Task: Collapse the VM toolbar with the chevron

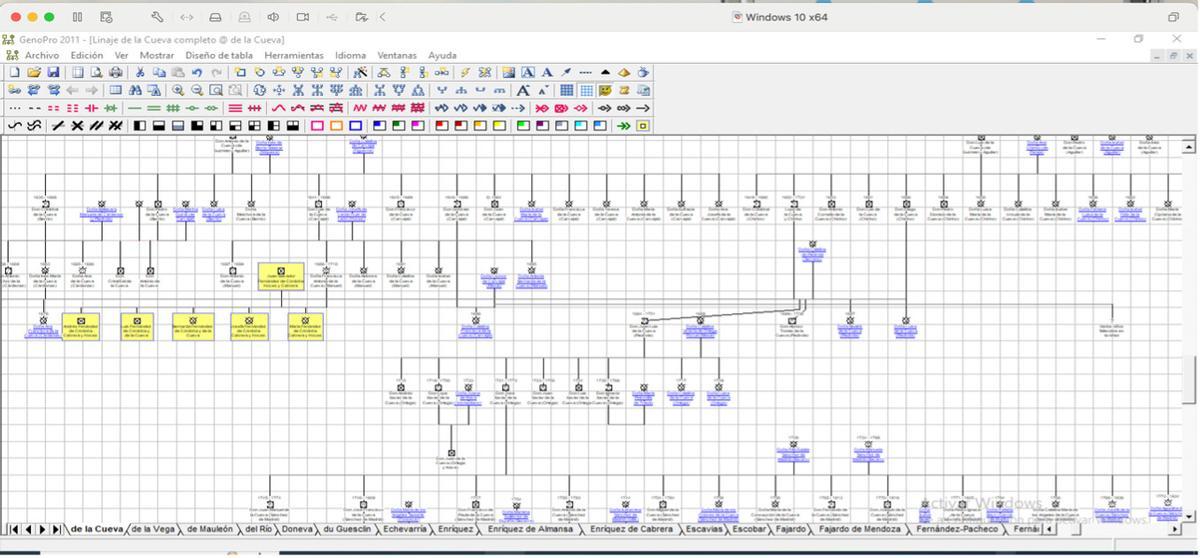Action: tap(383, 17)
